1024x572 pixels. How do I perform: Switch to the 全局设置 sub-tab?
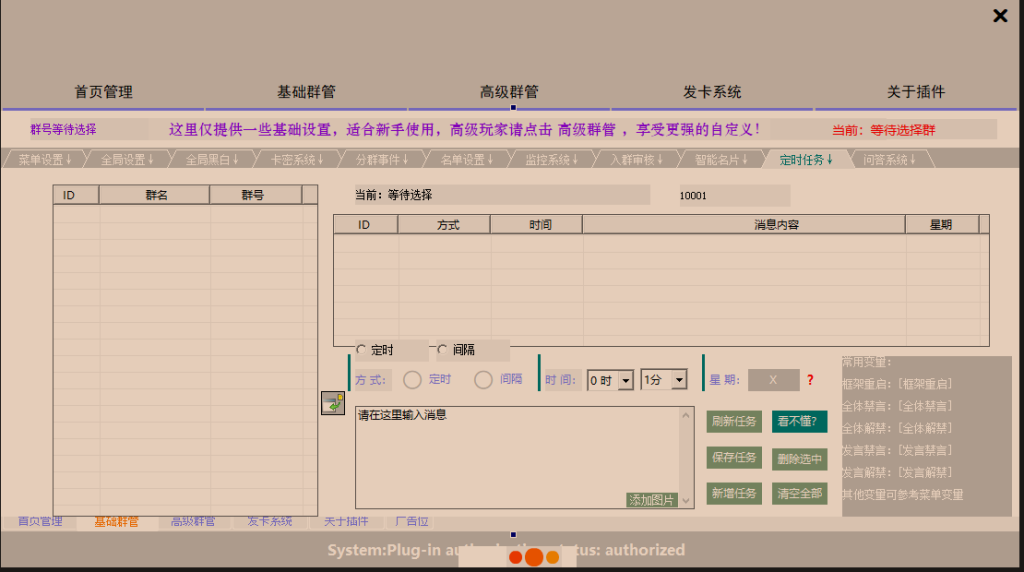(127, 159)
